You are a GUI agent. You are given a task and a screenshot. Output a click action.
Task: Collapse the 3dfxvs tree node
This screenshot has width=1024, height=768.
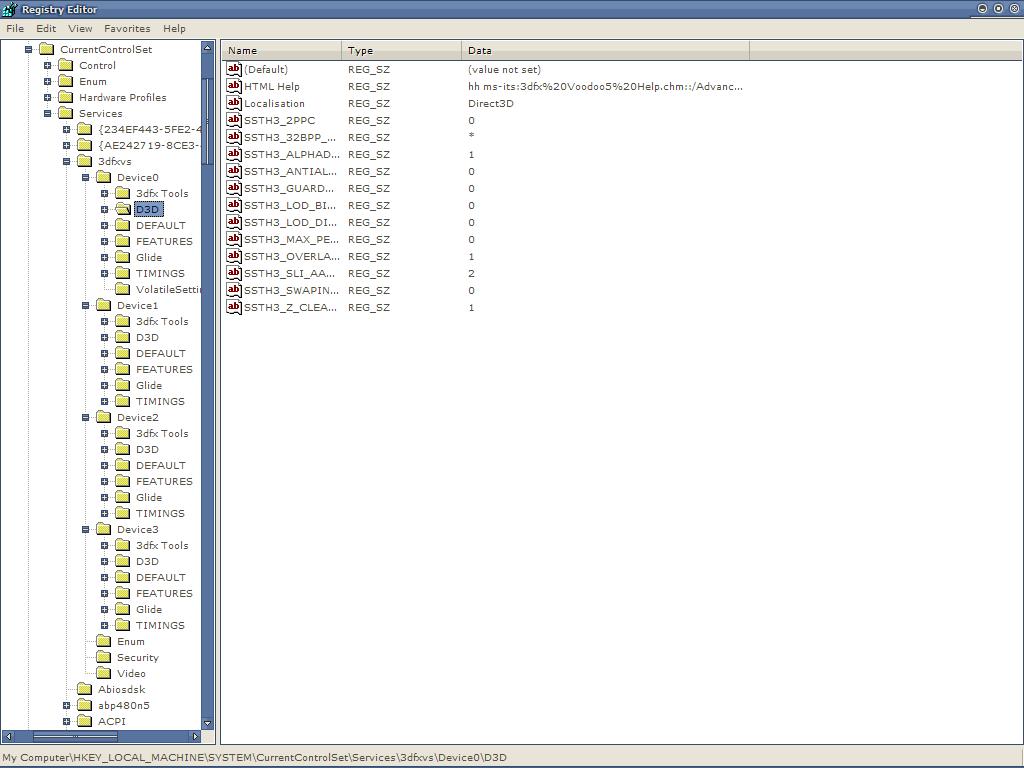[67, 162]
